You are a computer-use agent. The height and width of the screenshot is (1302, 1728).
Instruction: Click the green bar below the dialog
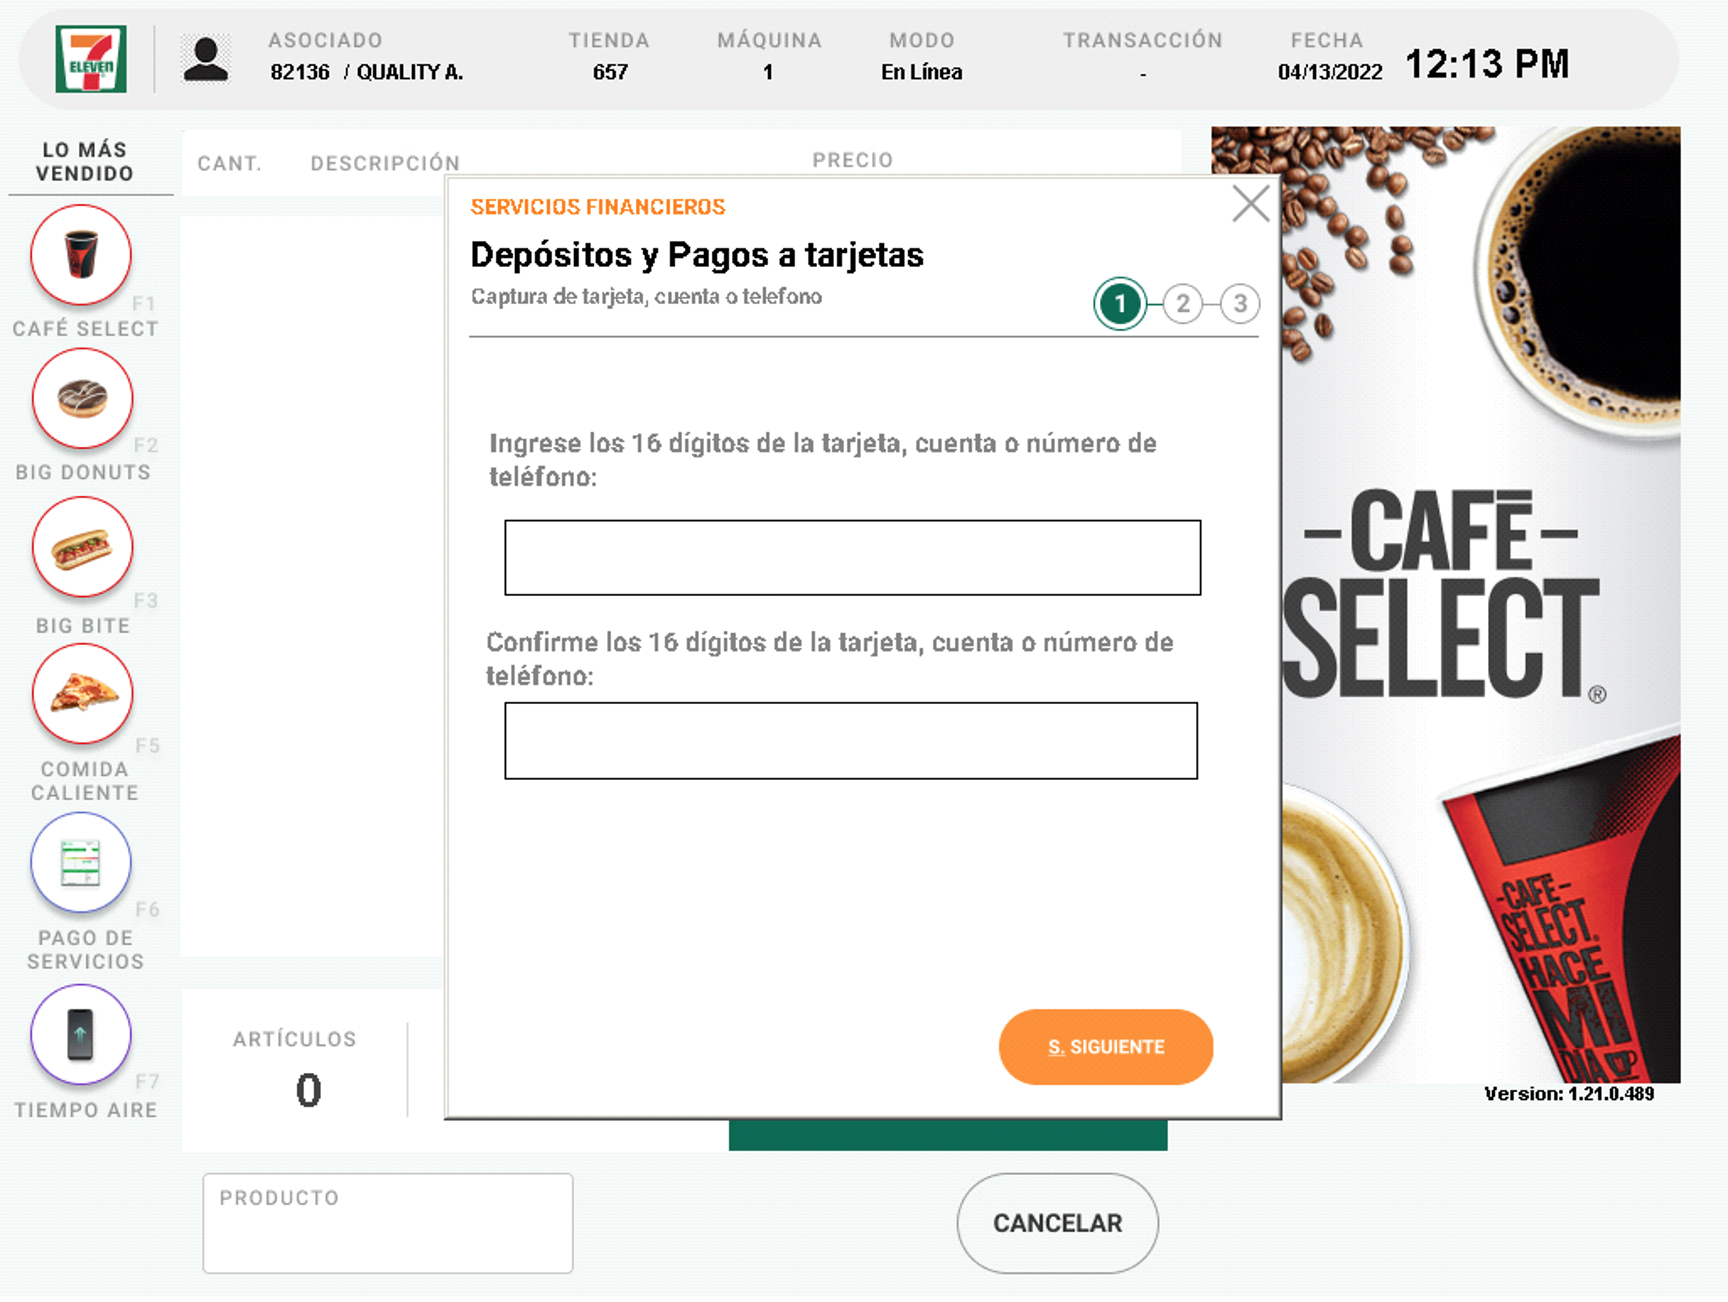click(947, 1136)
